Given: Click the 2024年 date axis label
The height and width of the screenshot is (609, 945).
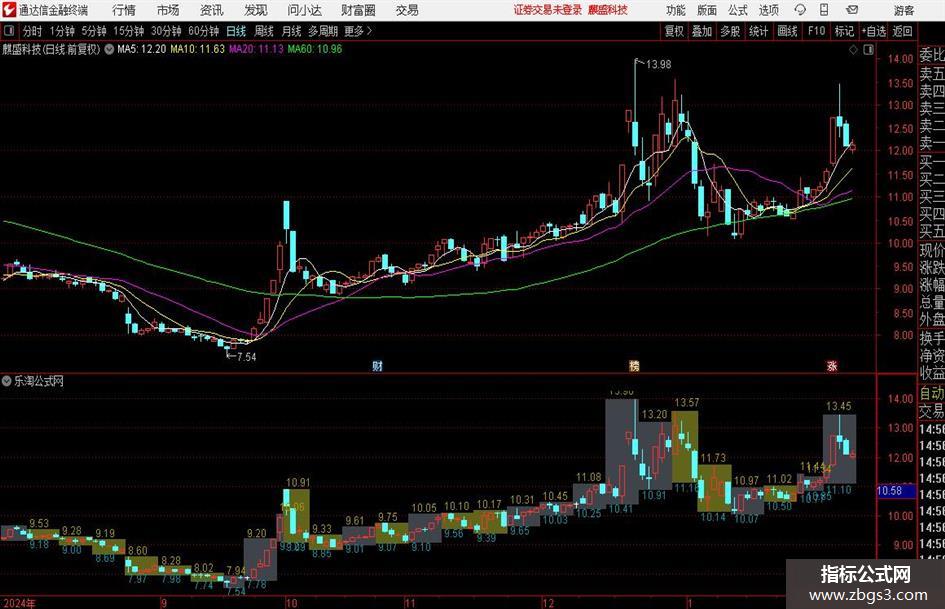Looking at the screenshot, I should coord(19,603).
